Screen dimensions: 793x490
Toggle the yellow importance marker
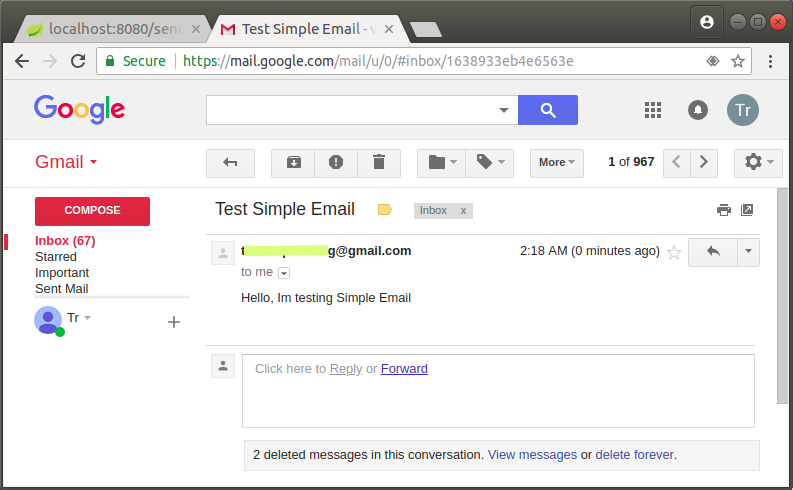384,209
